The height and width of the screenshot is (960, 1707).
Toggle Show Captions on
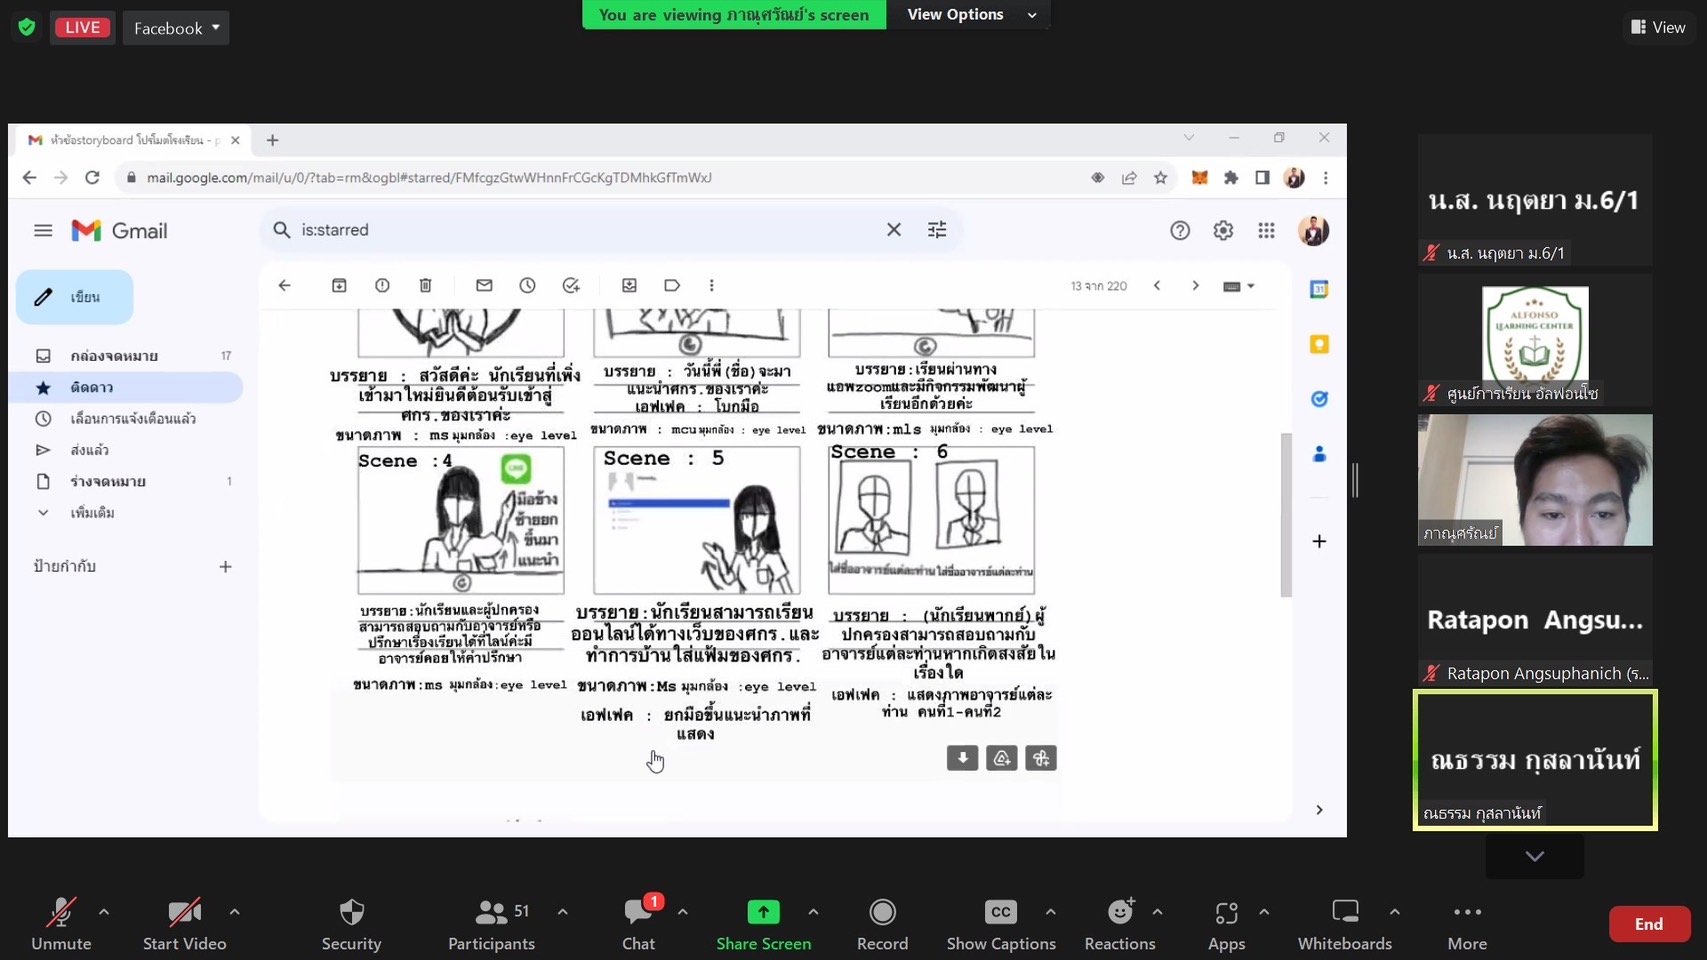[1000, 913]
